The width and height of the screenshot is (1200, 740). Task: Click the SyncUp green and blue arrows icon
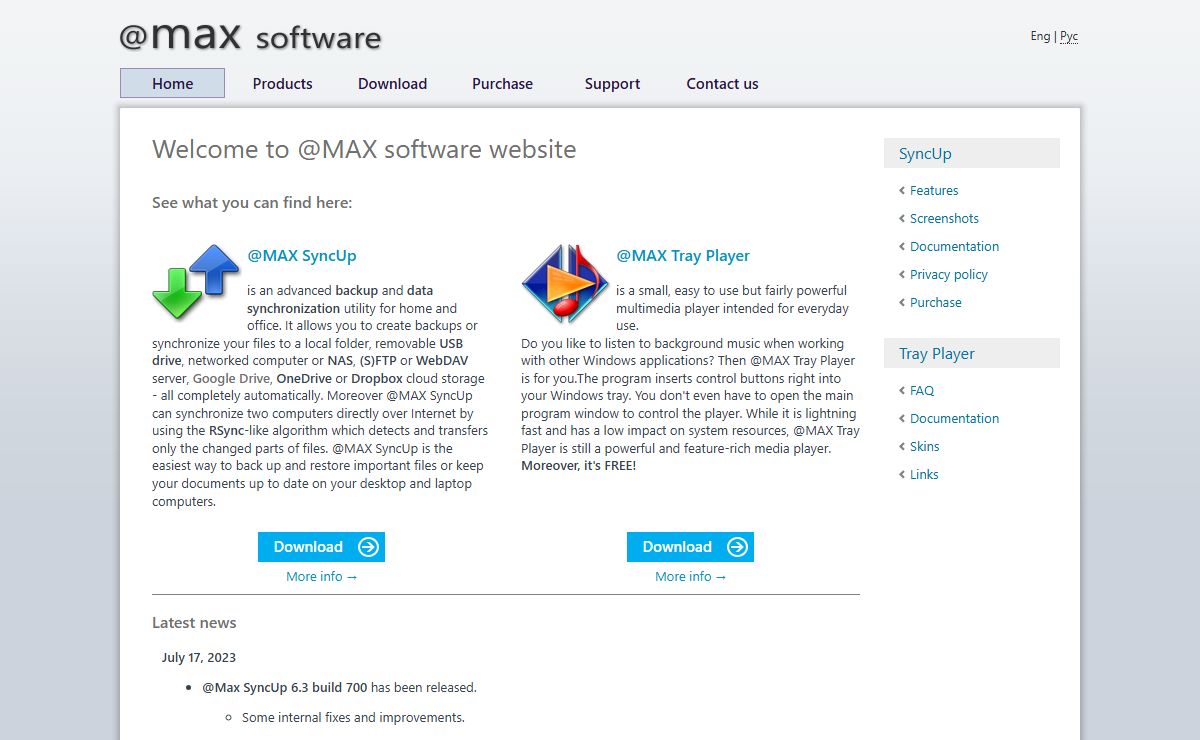tap(196, 282)
